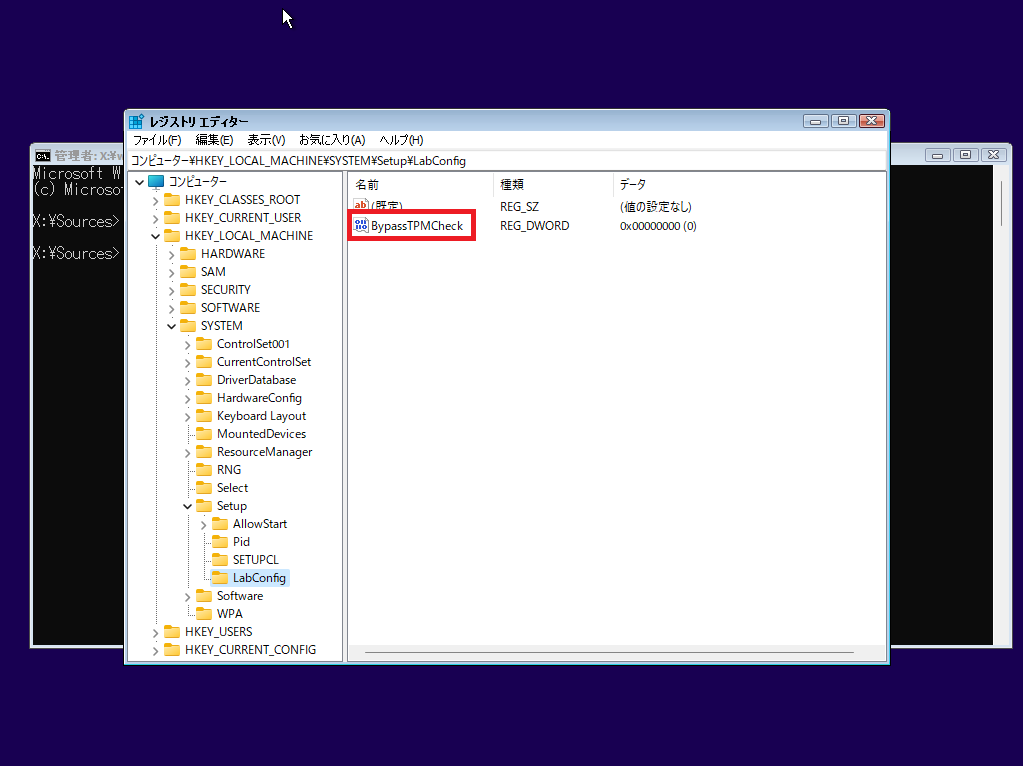Screen dimensions: 1023x766
Task: Select the HKEY_USERS folder icon
Action: coord(172,632)
